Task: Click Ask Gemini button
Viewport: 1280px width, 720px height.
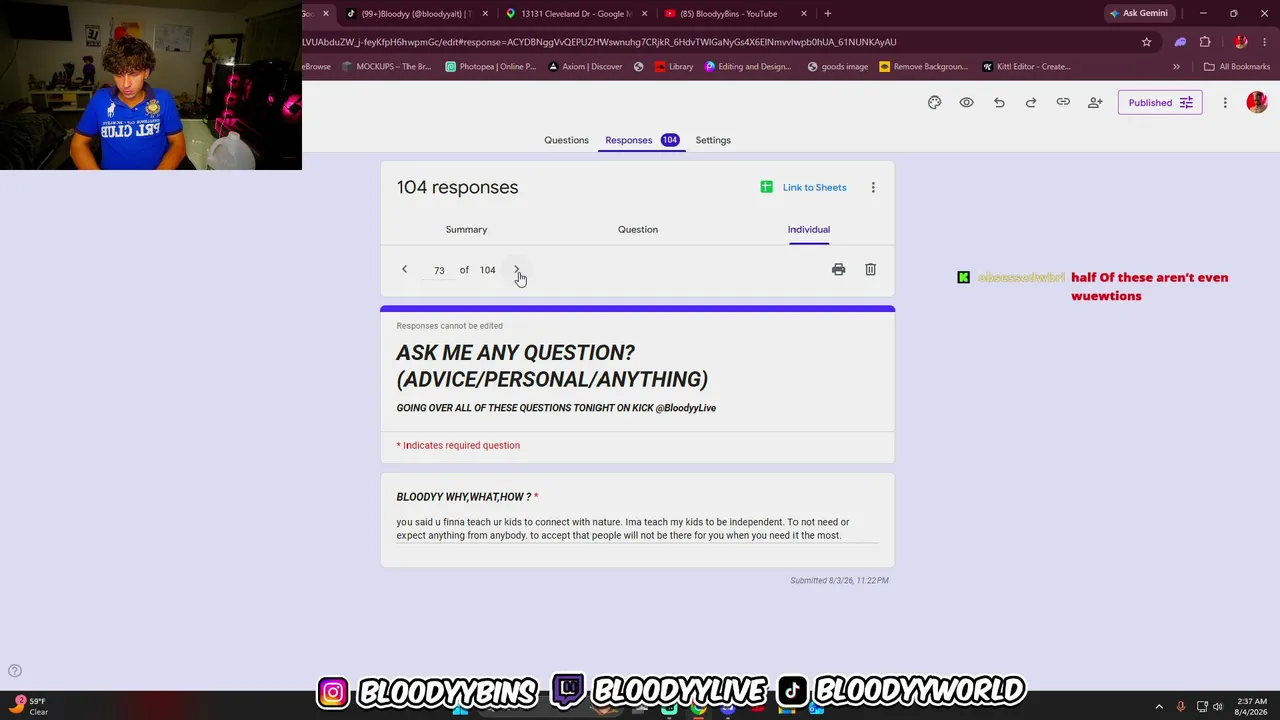Action: [1138, 13]
